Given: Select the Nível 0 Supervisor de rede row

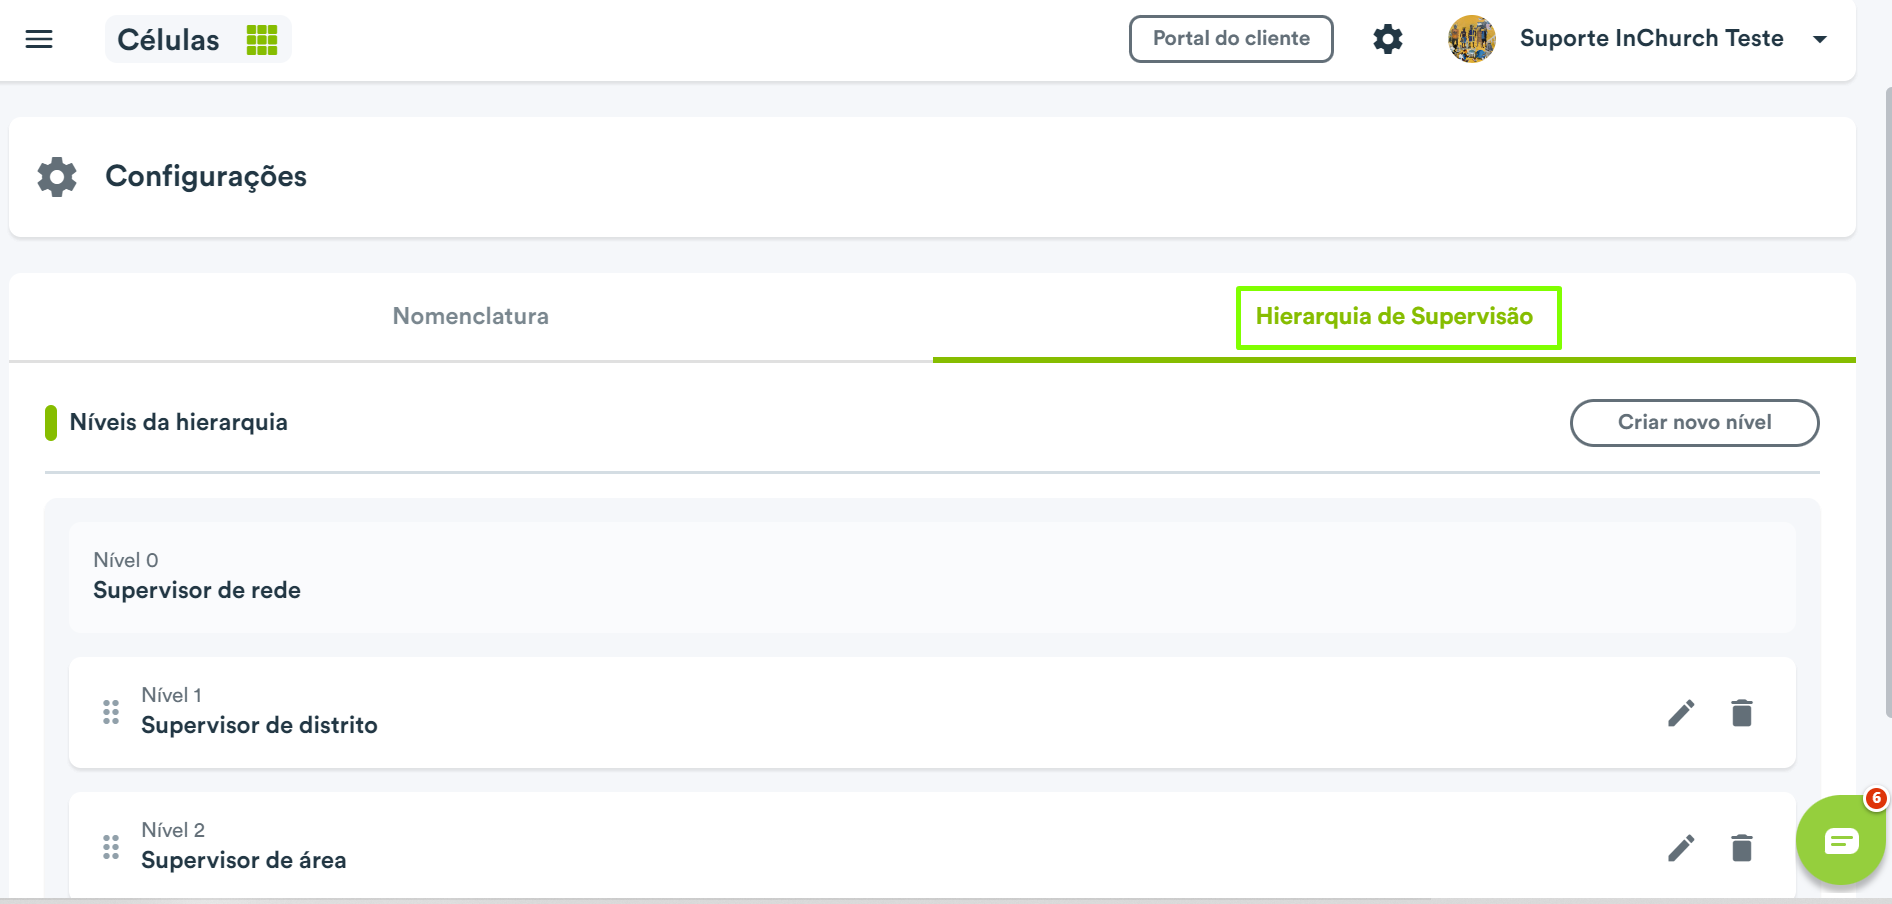Looking at the screenshot, I should pos(932,577).
